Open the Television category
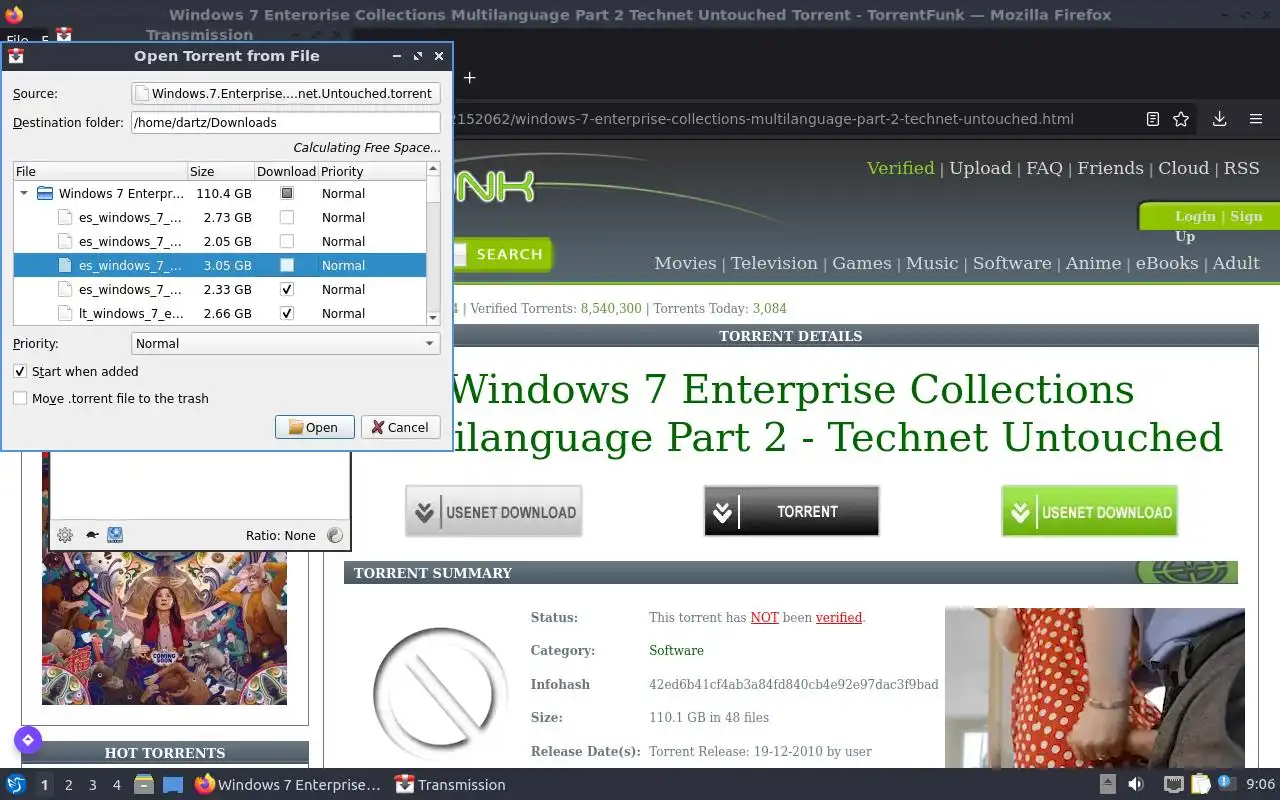The width and height of the screenshot is (1280, 800). coord(774,263)
